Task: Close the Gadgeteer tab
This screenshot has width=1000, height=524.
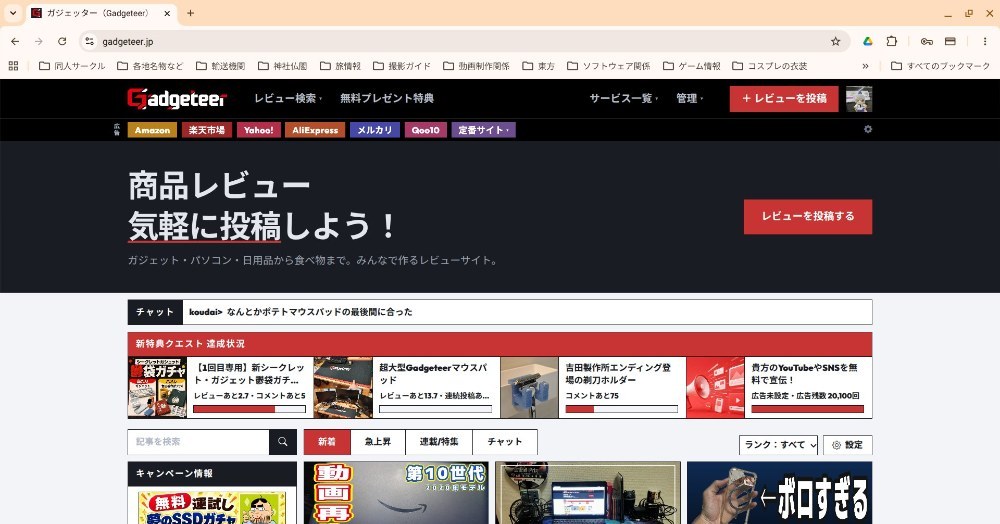Action: coord(167,13)
